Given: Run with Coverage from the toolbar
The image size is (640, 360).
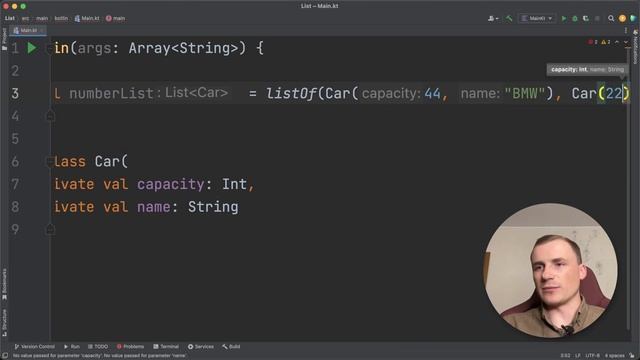Looking at the screenshot, I should click(586, 18).
